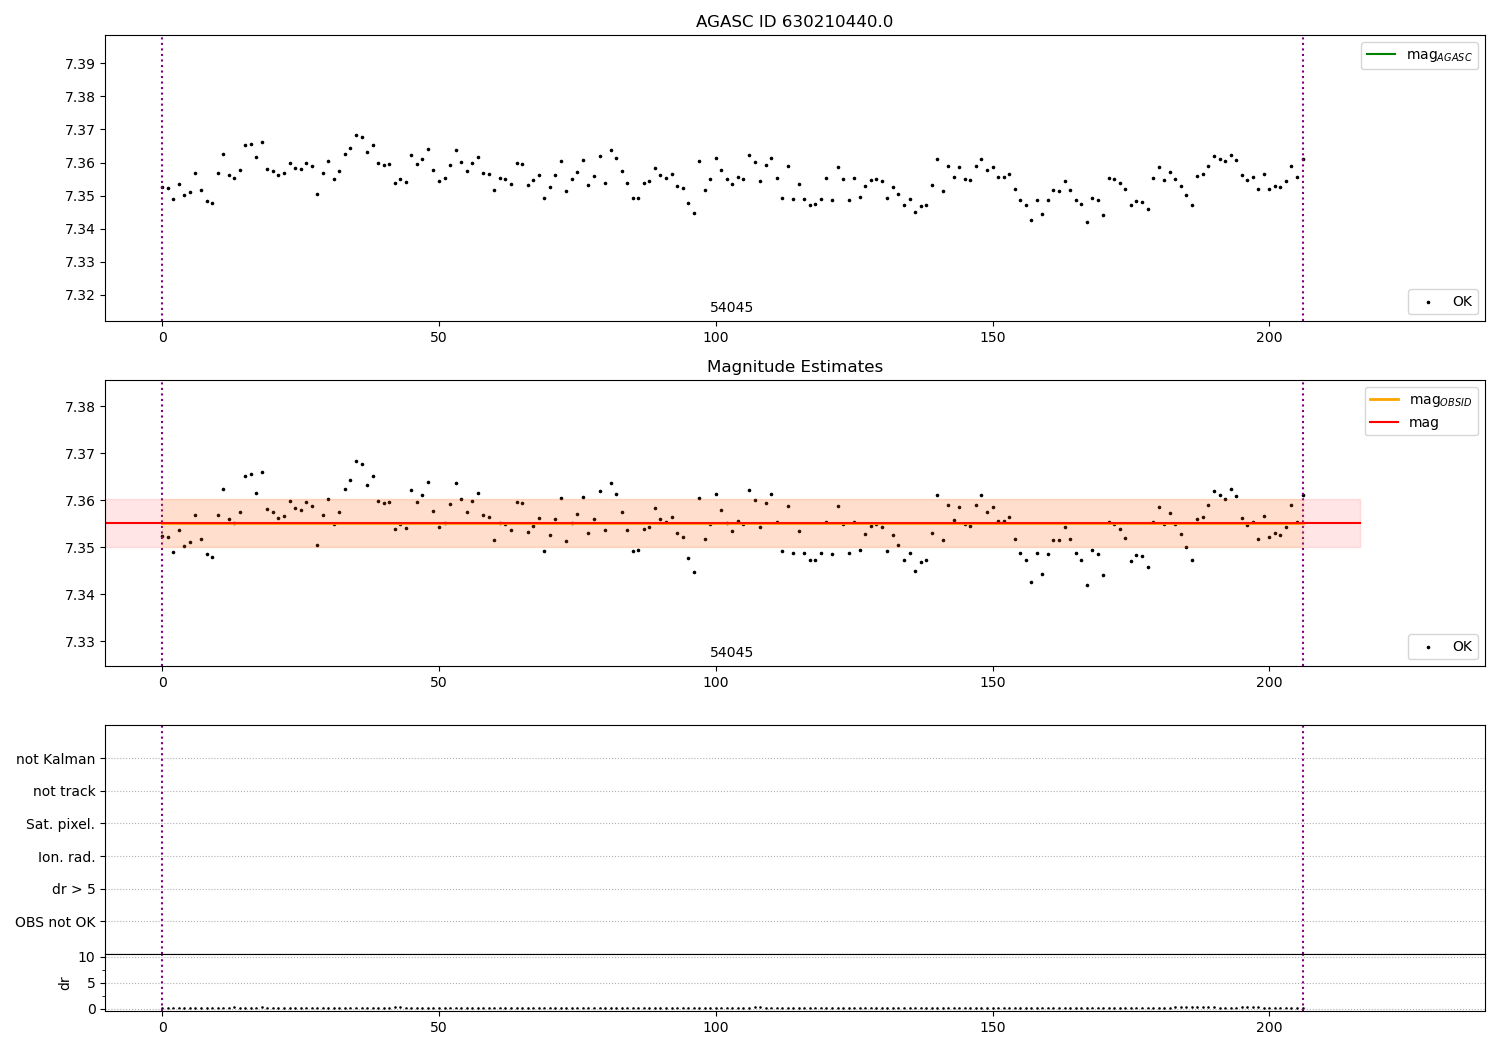The height and width of the screenshot is (1050, 1500).
Task: Click the 150 x-axis tick of the middle plot
Action: tap(992, 682)
